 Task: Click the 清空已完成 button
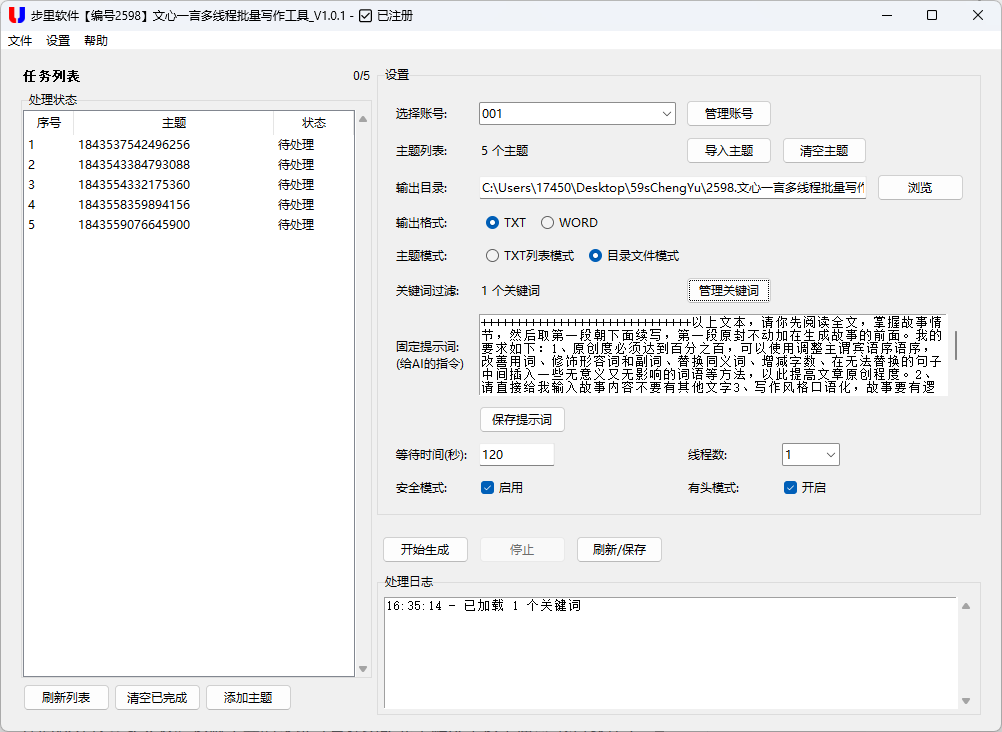tap(157, 697)
